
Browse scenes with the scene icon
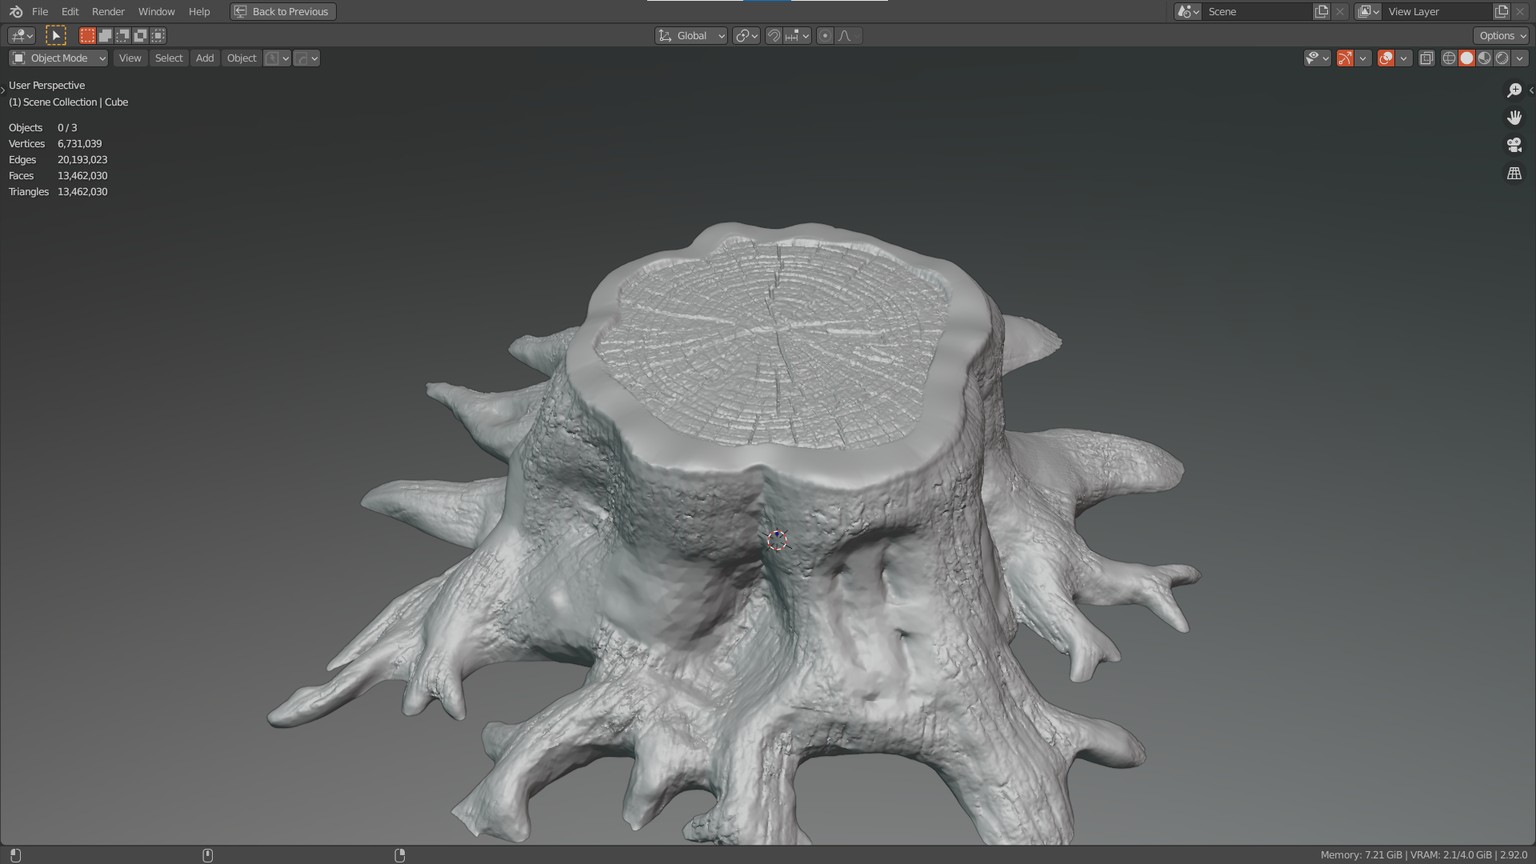tap(1188, 11)
